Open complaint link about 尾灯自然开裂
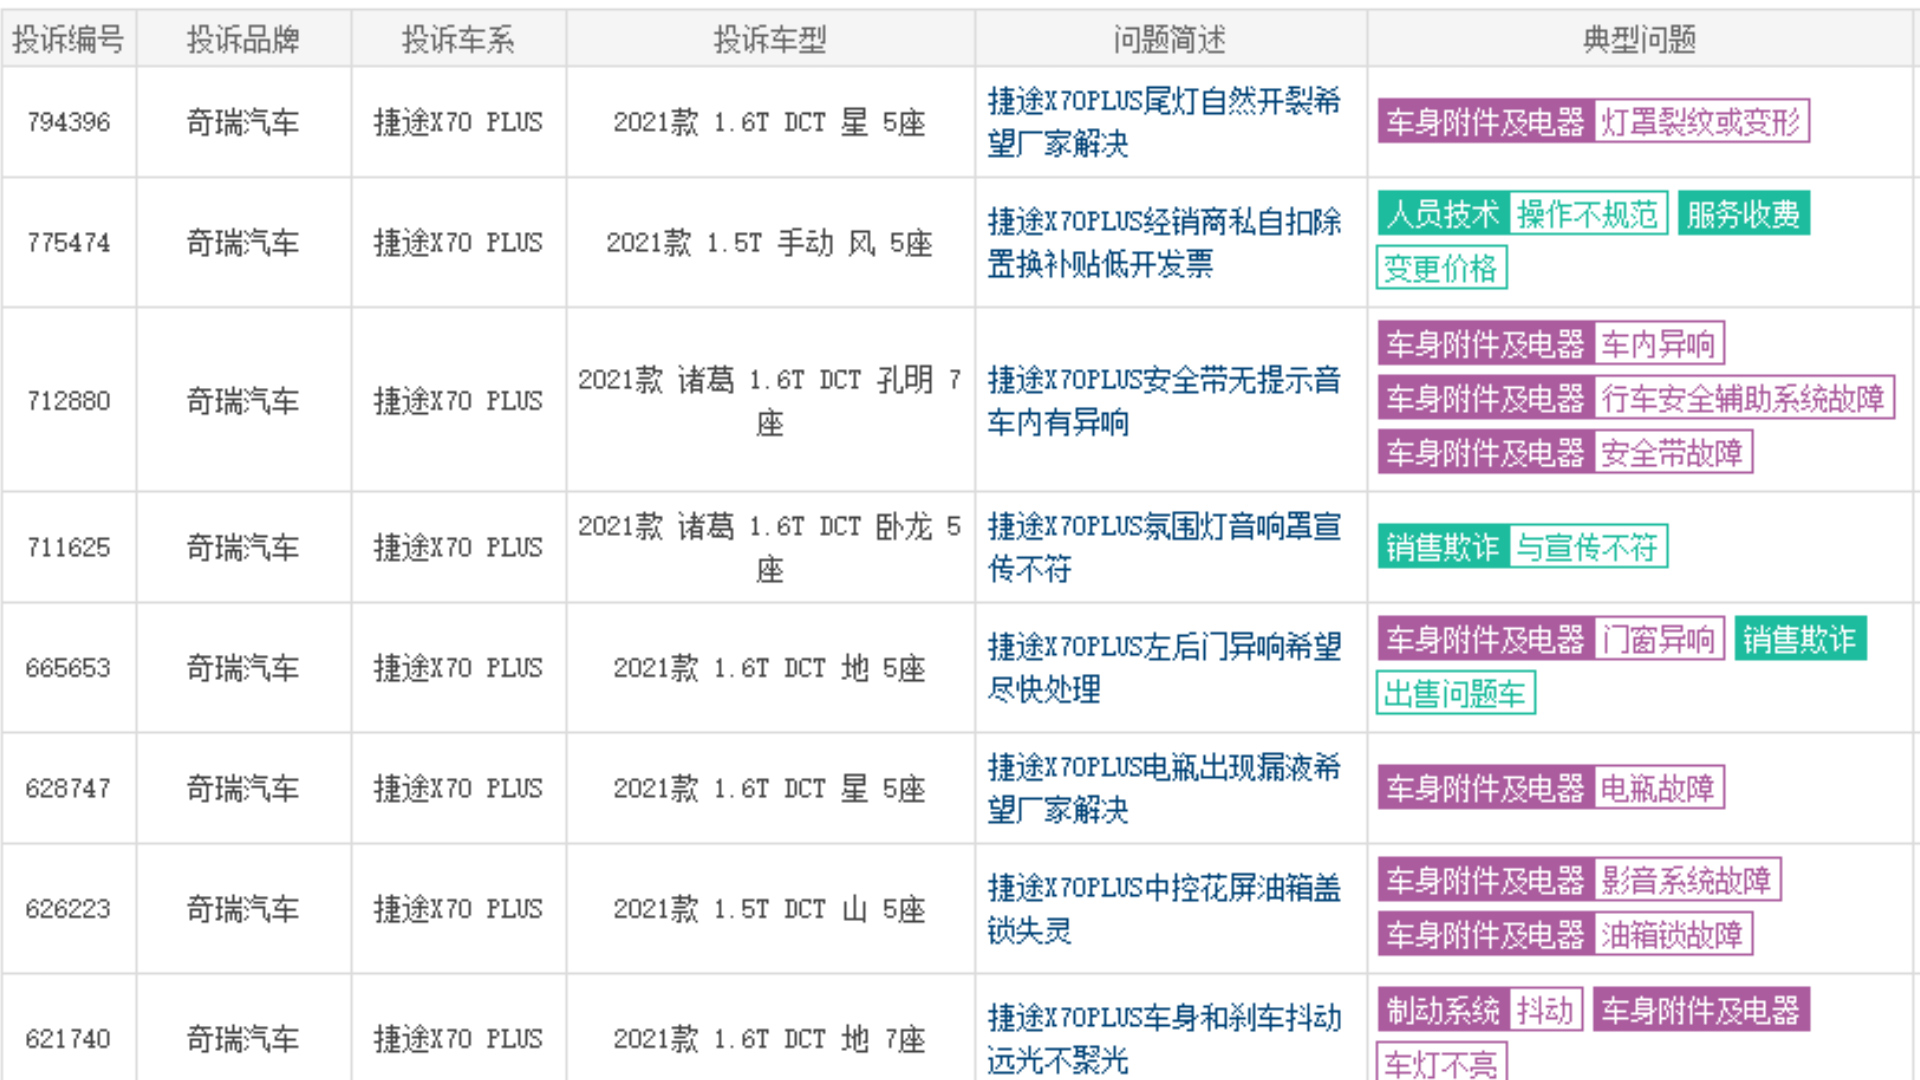This screenshot has height=1080, width=1920. (1164, 122)
